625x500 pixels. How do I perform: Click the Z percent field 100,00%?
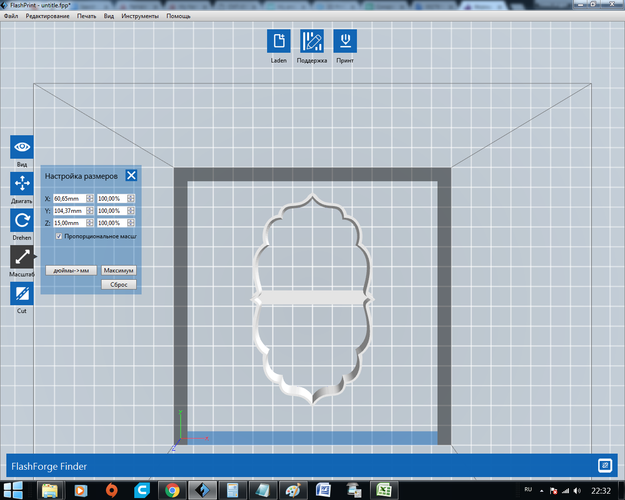coord(112,223)
